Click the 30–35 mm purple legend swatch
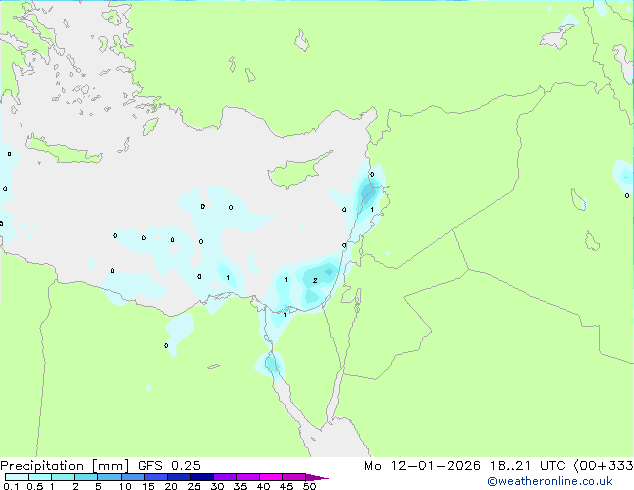Image resolution: width=634 pixels, height=490 pixels. 224,477
